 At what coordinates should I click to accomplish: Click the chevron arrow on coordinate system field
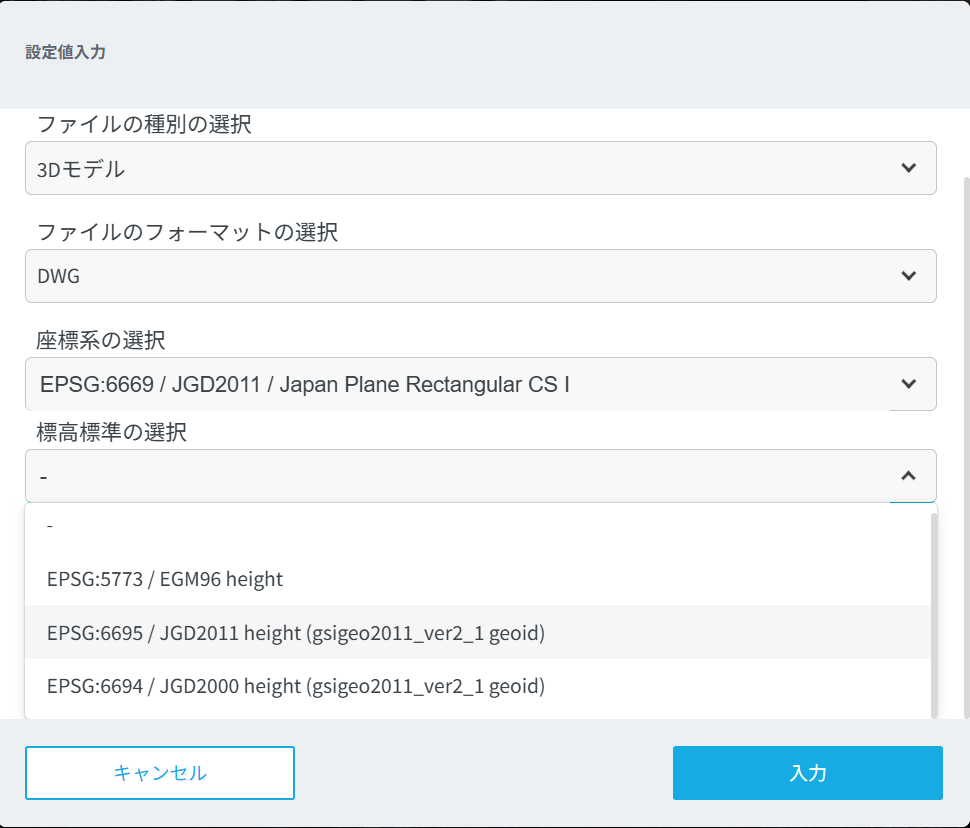(908, 384)
